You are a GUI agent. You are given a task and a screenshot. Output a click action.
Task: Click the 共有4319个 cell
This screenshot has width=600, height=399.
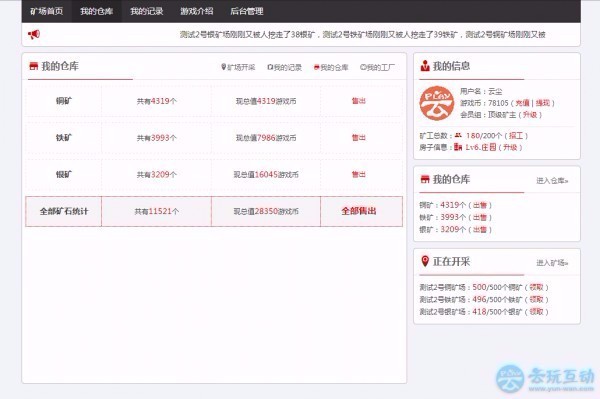pos(157,101)
